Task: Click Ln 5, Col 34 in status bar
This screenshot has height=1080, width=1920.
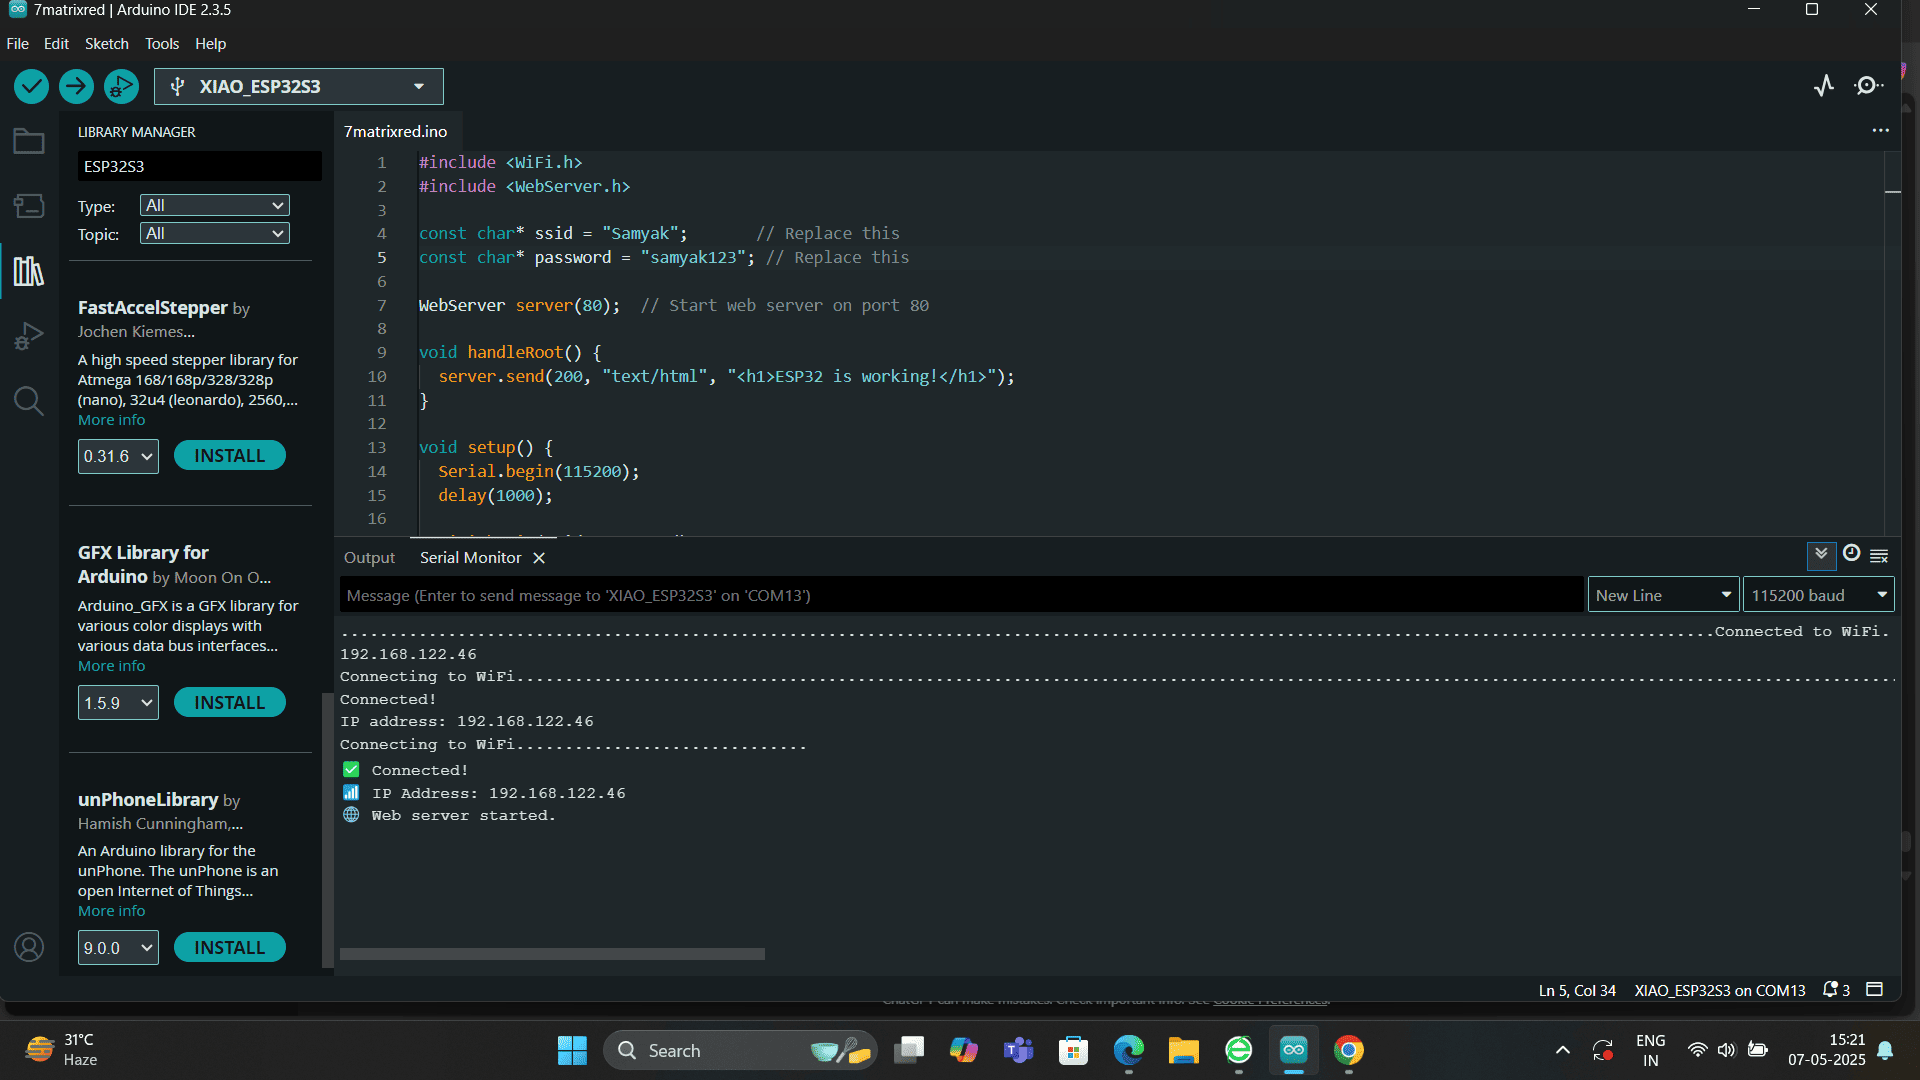Action: click(1577, 991)
